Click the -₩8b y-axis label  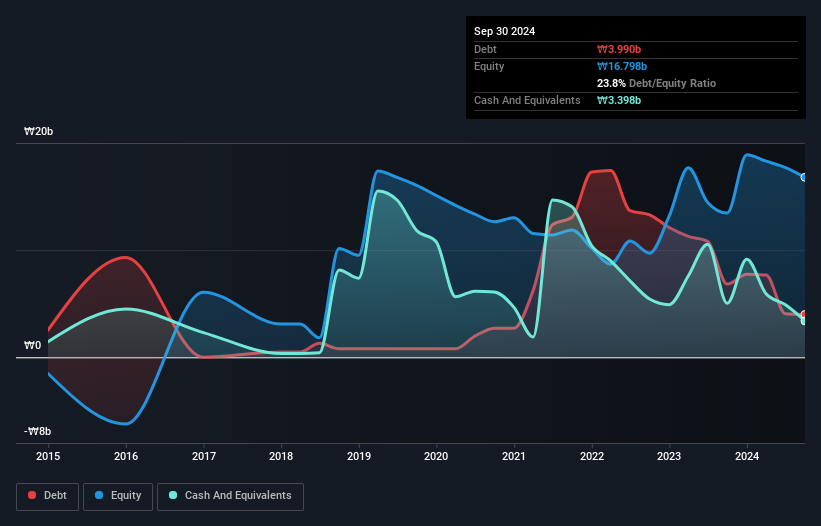click(x=38, y=431)
